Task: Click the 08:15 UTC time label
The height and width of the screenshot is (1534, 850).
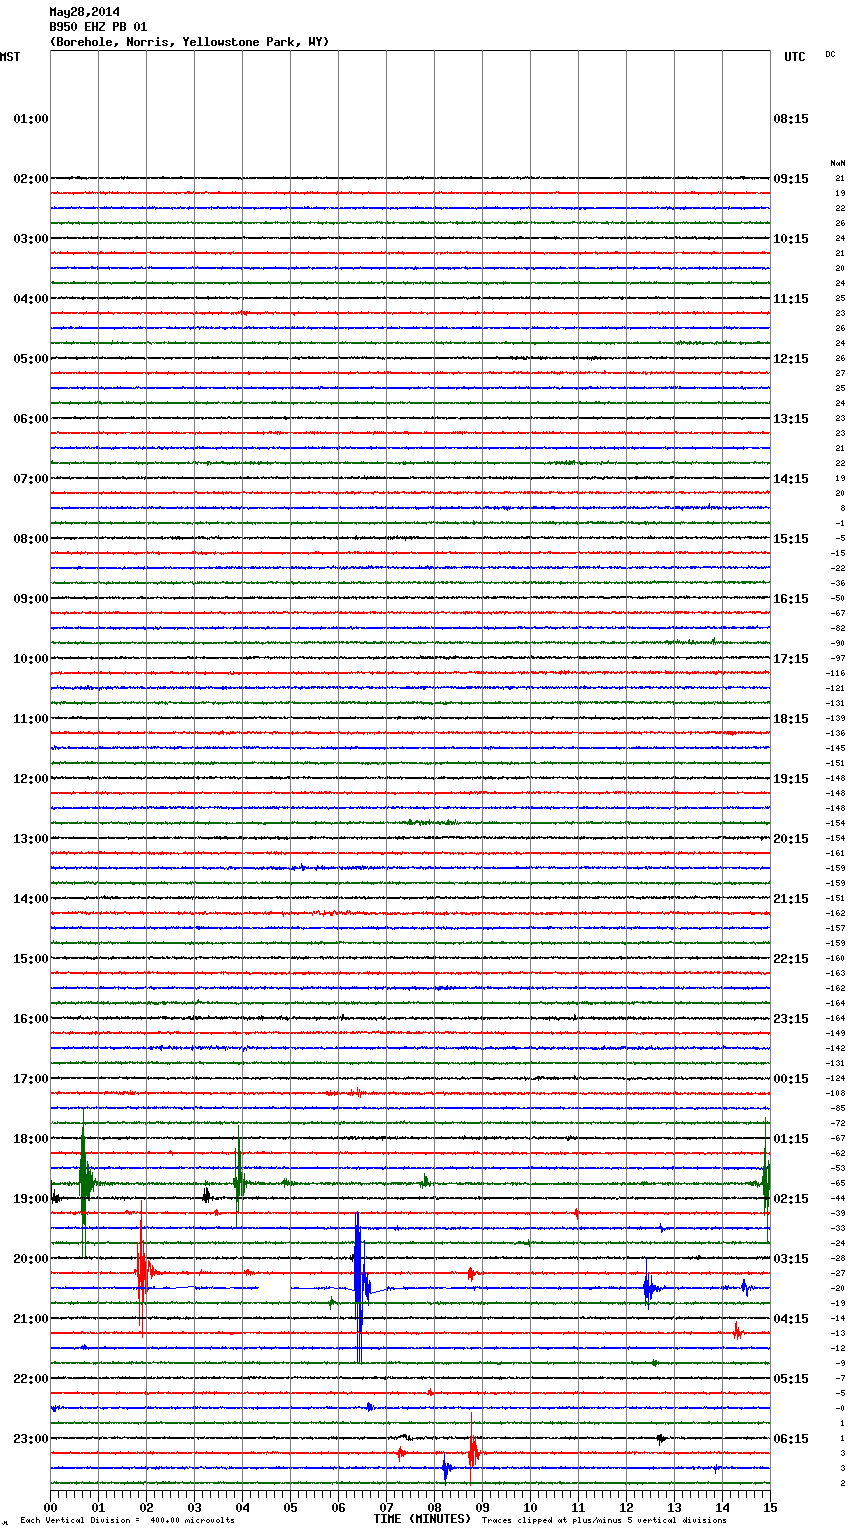Action: (x=791, y=119)
